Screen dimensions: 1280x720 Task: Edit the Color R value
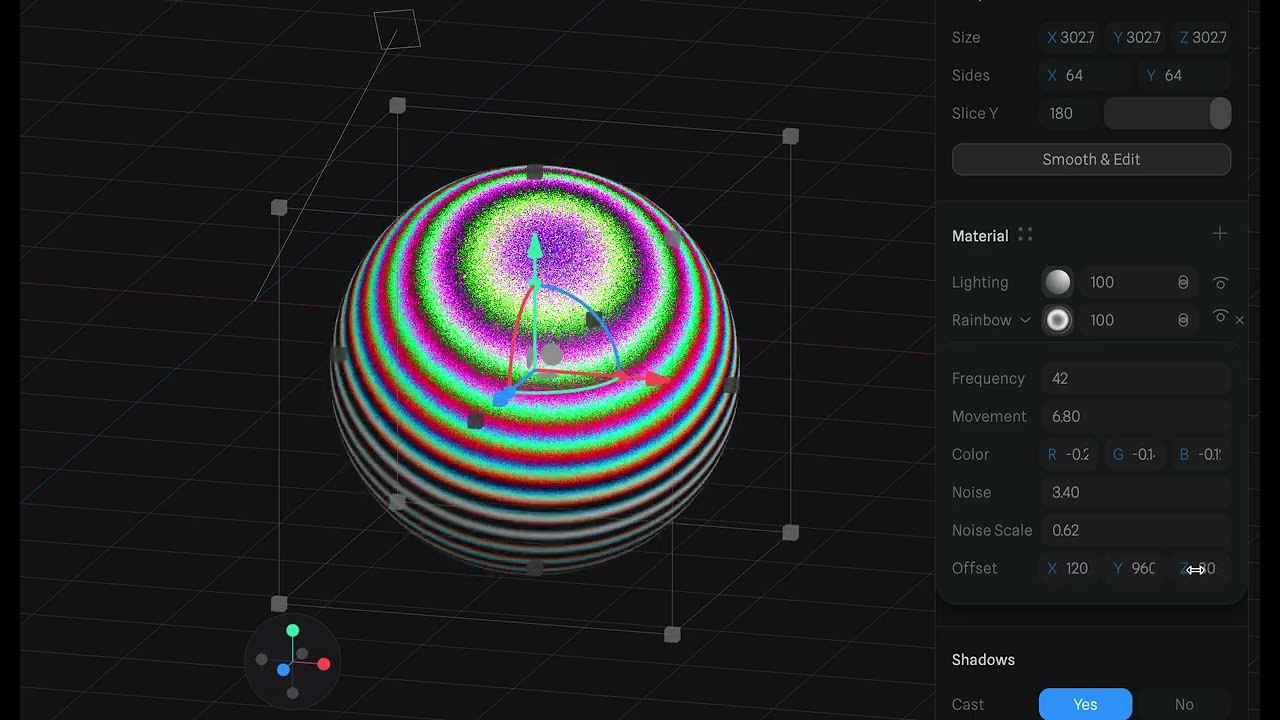pyautogui.click(x=1070, y=454)
